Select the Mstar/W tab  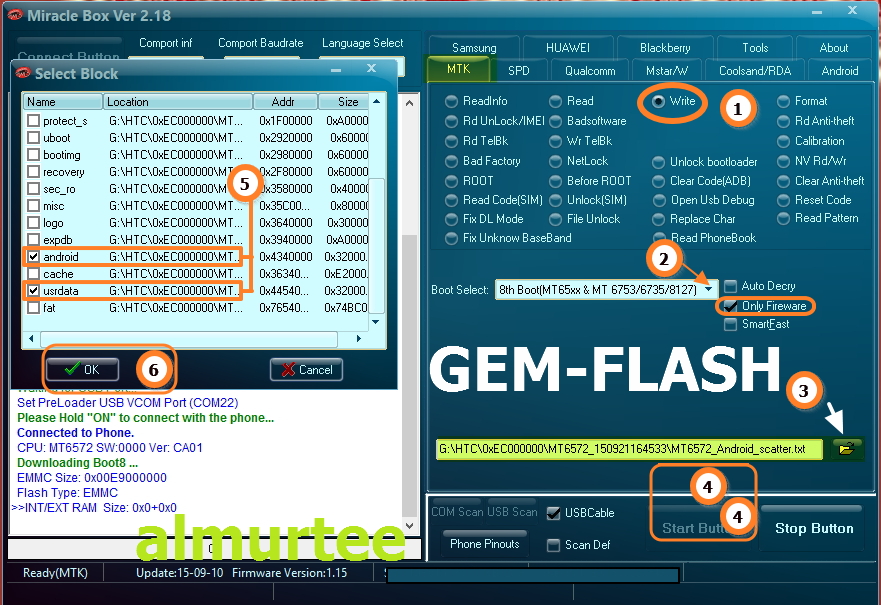667,71
